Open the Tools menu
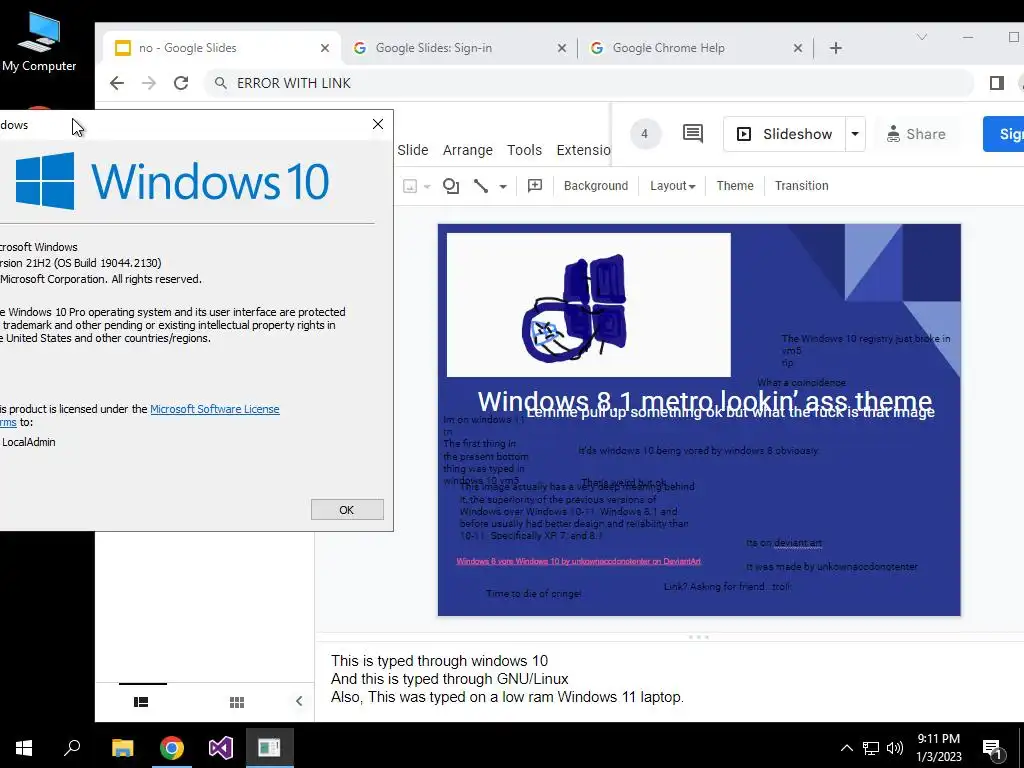The width and height of the screenshot is (1024, 768). tap(524, 150)
